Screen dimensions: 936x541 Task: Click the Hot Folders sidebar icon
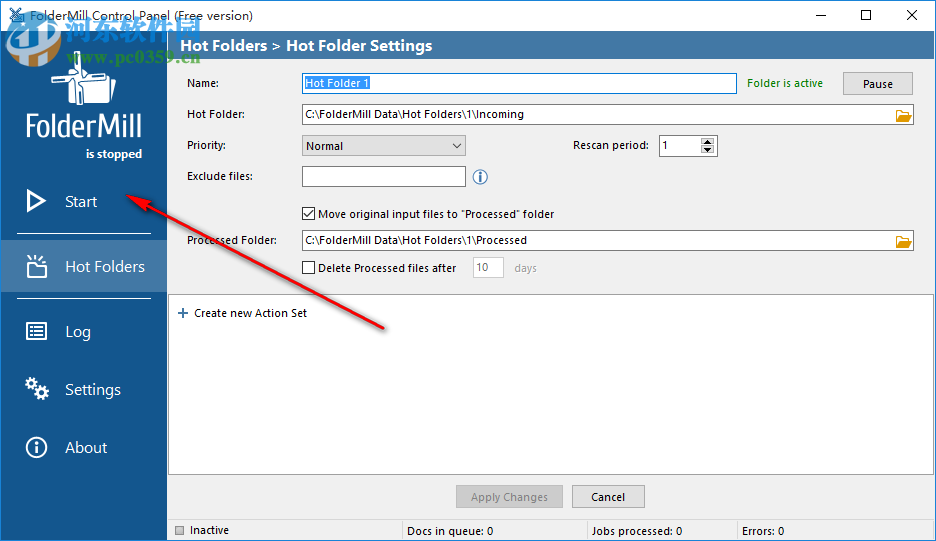(36, 266)
